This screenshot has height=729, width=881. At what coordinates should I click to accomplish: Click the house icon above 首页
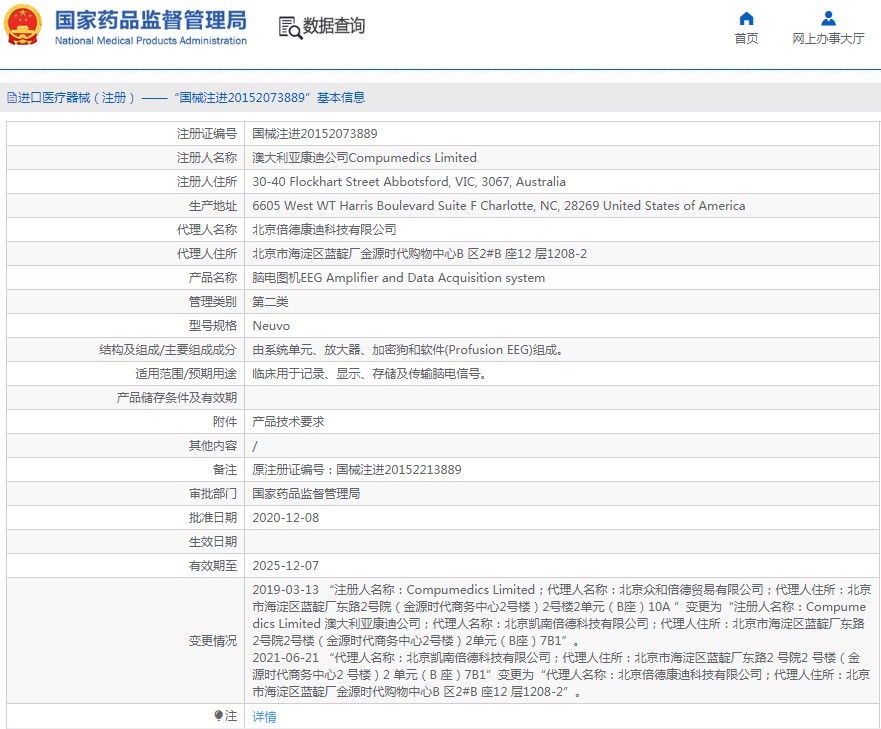pos(746,18)
